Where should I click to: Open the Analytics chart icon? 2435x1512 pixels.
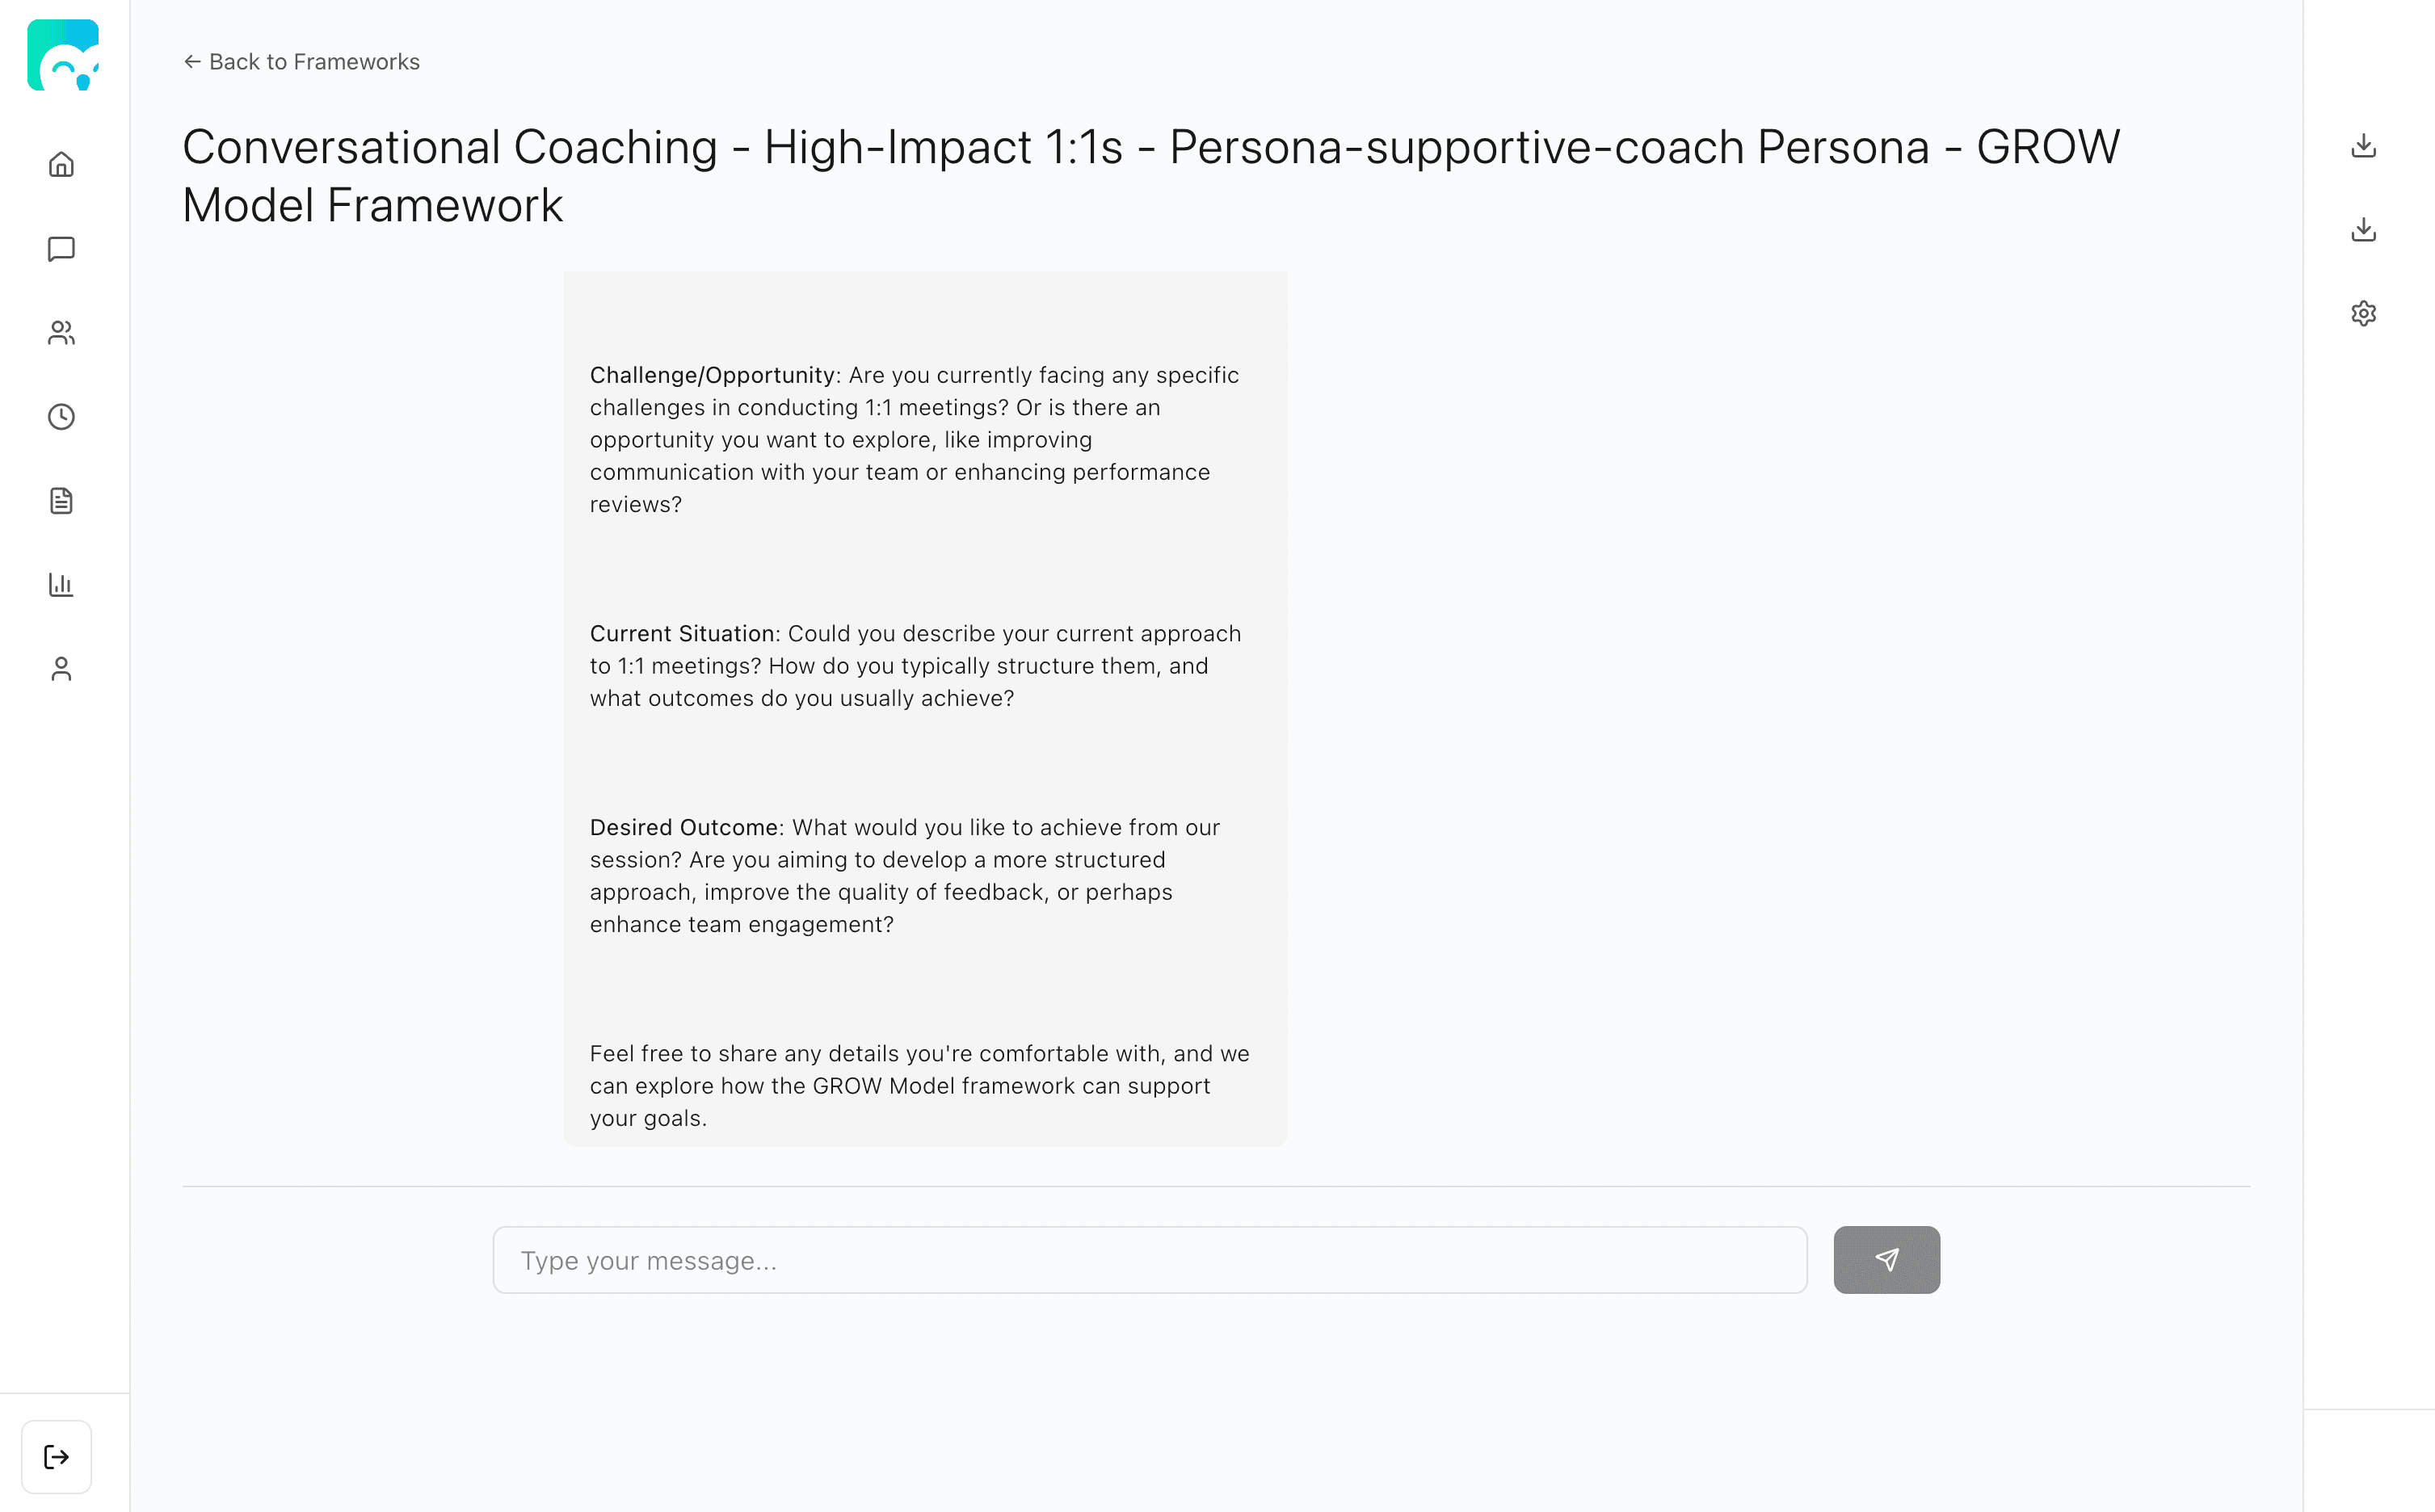(61, 584)
